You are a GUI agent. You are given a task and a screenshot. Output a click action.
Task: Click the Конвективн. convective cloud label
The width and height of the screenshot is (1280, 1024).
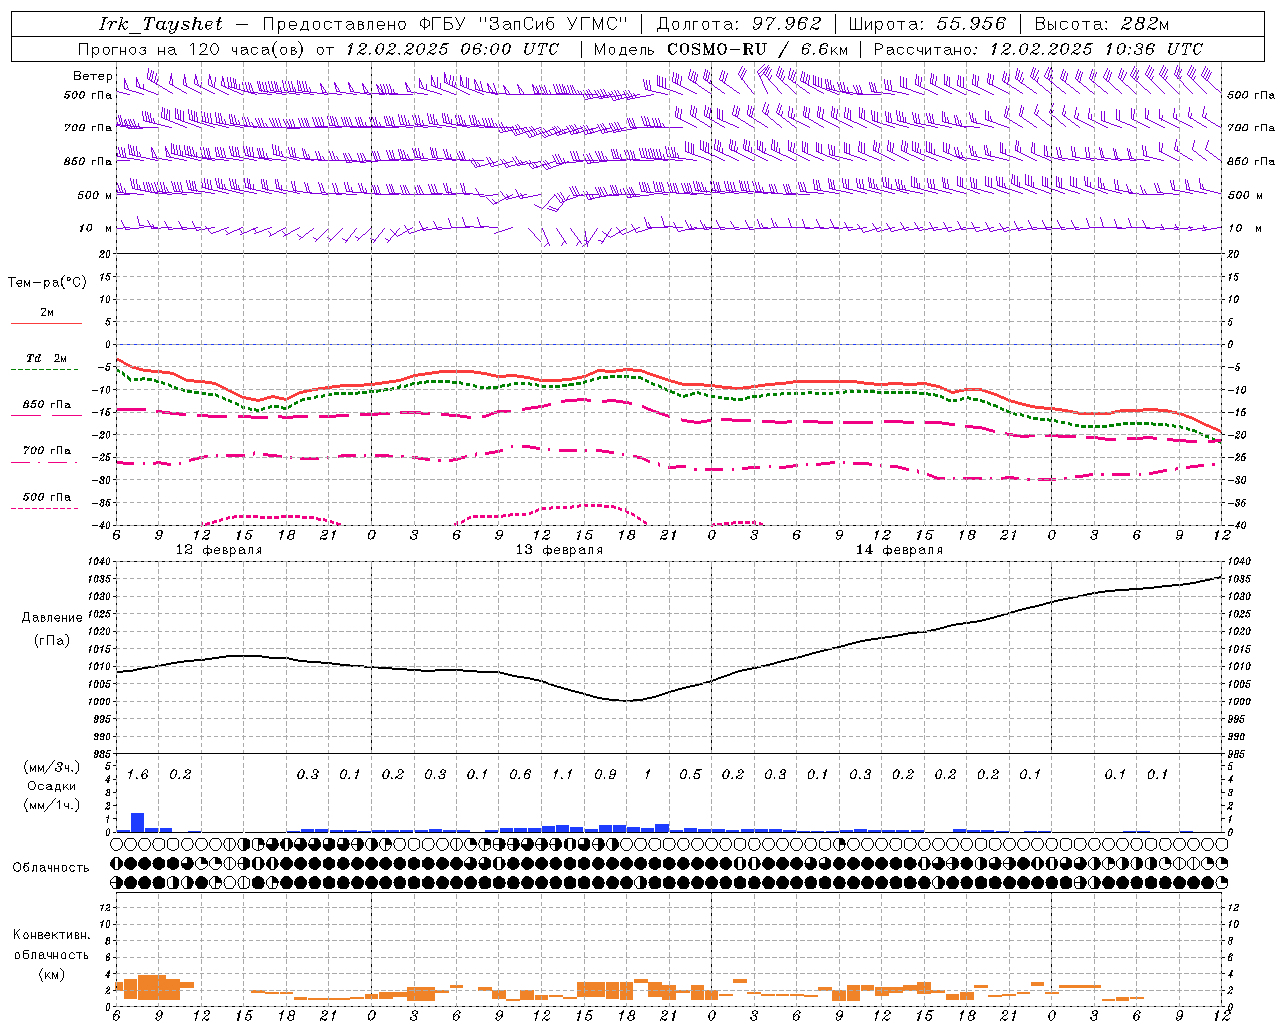[52, 935]
